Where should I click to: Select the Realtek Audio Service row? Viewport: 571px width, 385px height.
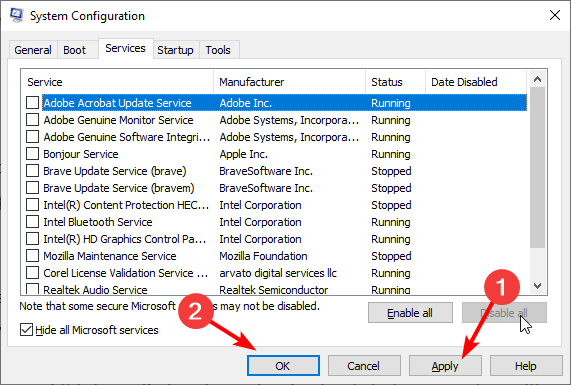click(x=274, y=290)
